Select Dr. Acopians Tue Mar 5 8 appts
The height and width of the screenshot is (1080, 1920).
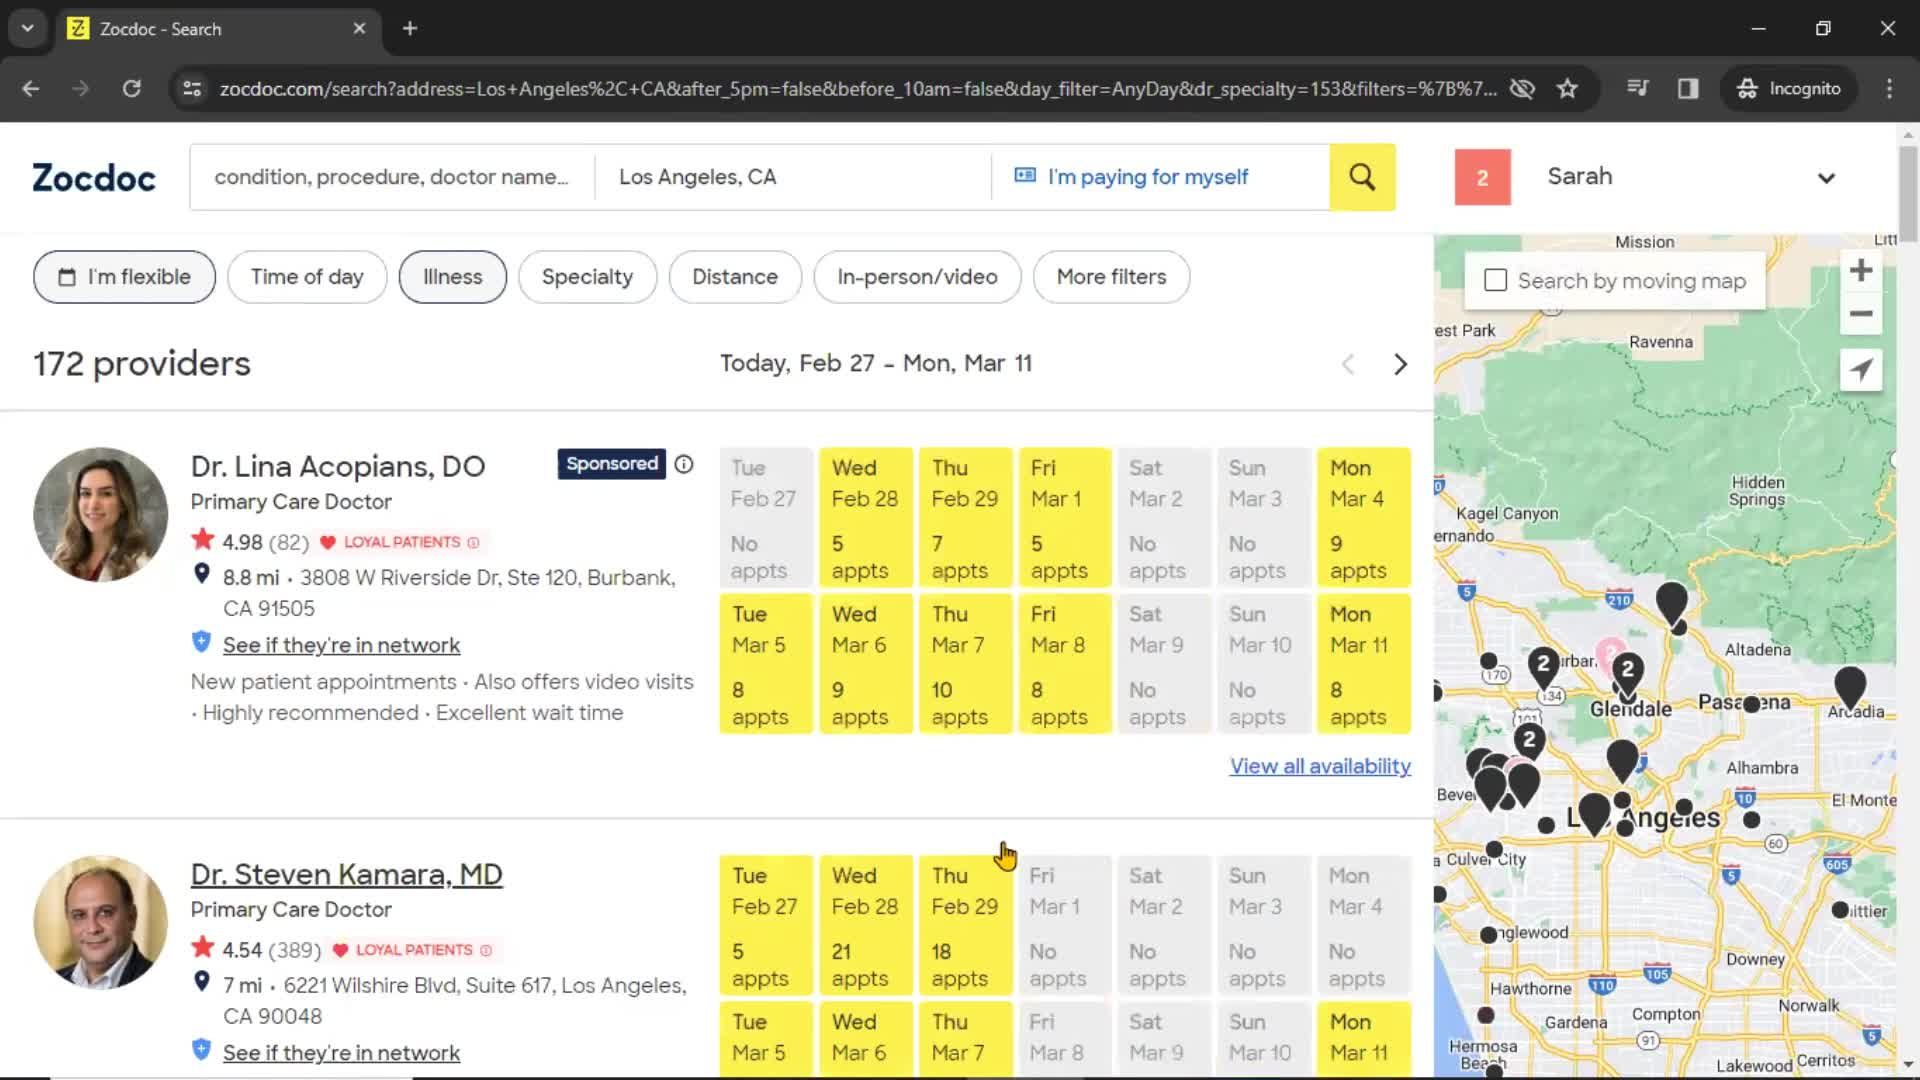pyautogui.click(x=766, y=664)
